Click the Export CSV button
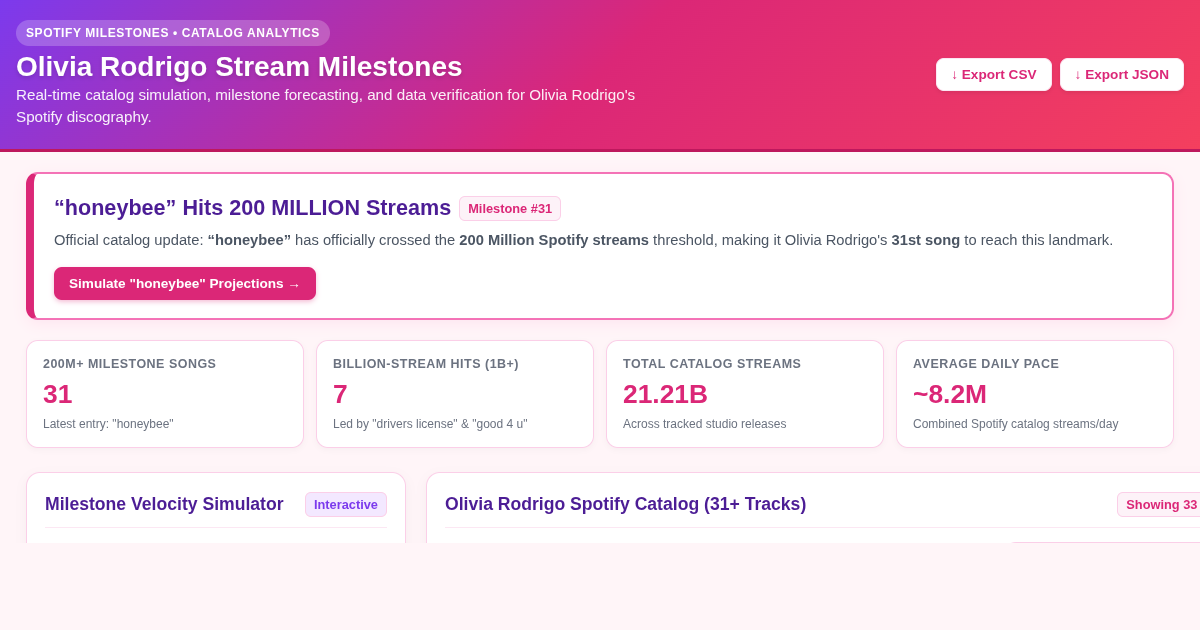Viewport: 1200px width, 630px height. coord(994,74)
